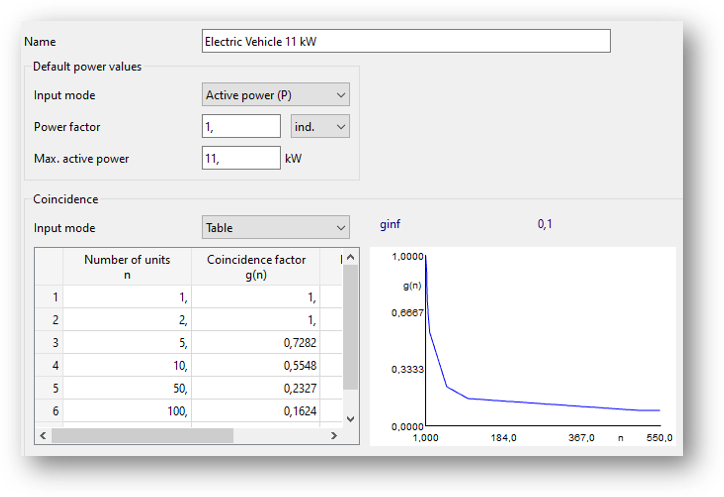Click the table's horizontal scrollbar left arrow

click(42, 436)
